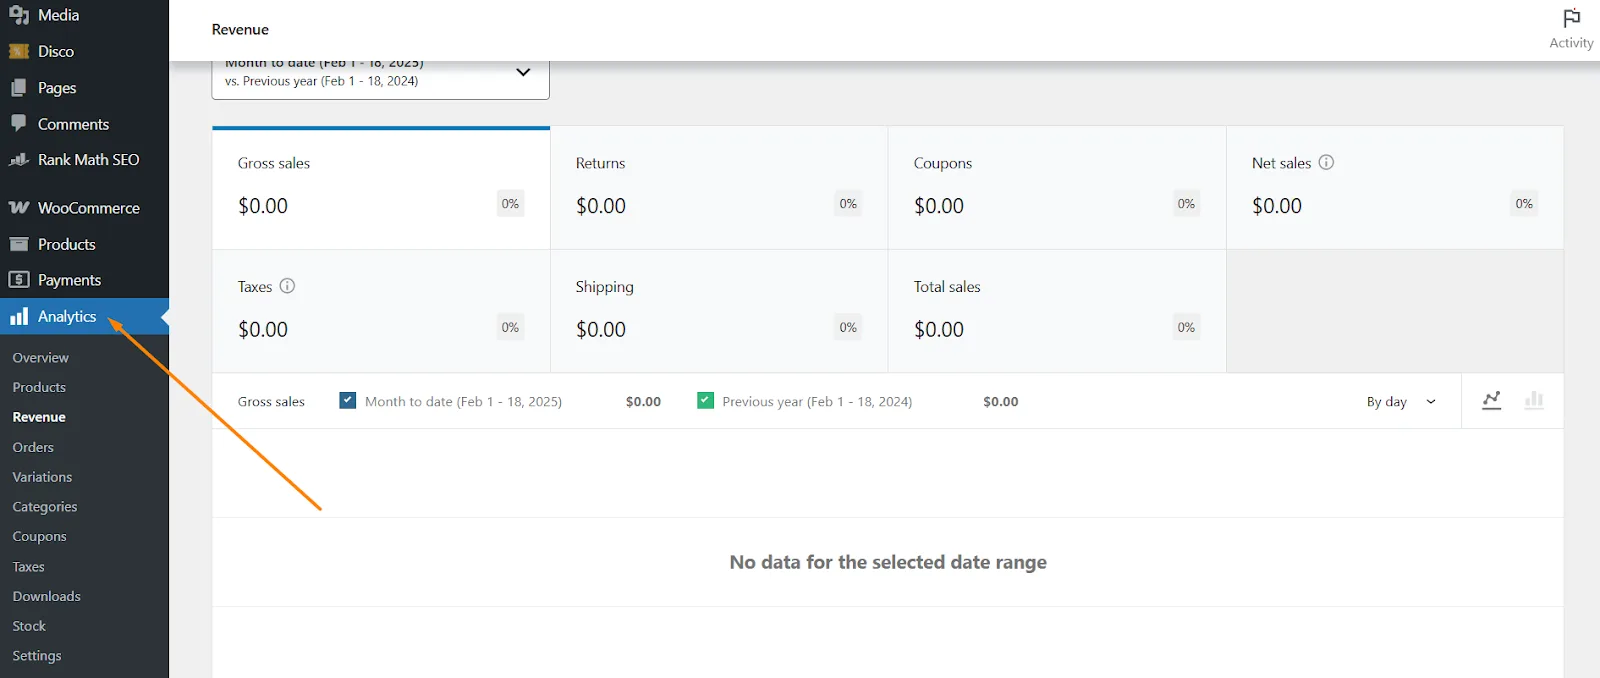Open Taxes analytics report
The image size is (1600, 678).
pyautogui.click(x=28, y=566)
